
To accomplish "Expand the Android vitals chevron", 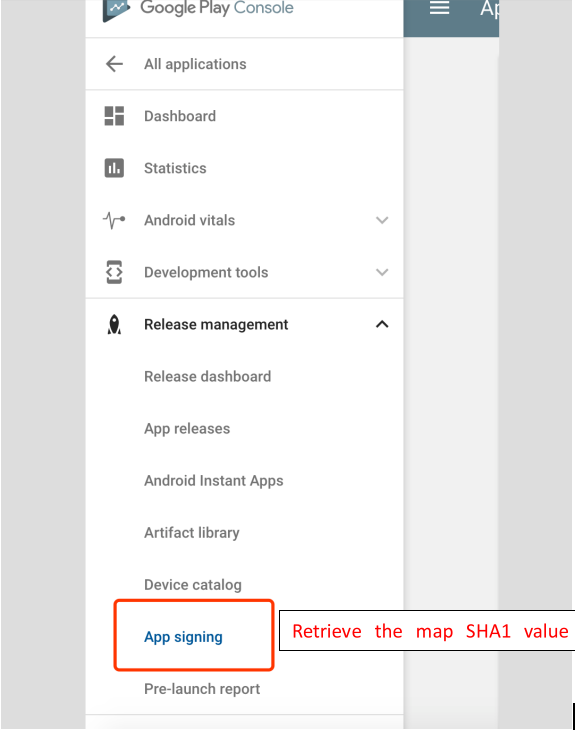I will click(x=382, y=220).
